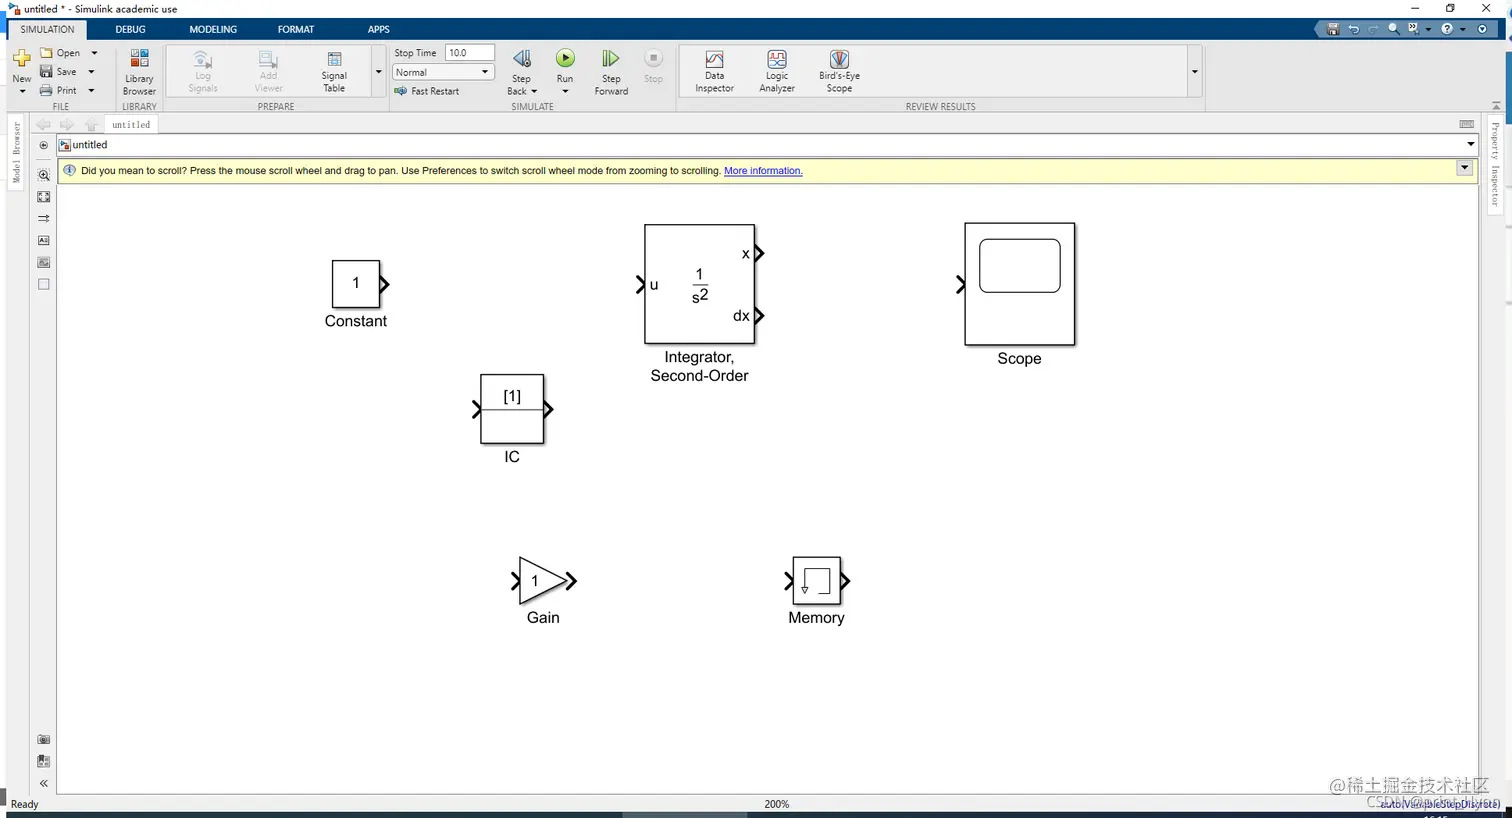Click the navigate back arrow
The height and width of the screenshot is (818, 1512).
(x=42, y=125)
